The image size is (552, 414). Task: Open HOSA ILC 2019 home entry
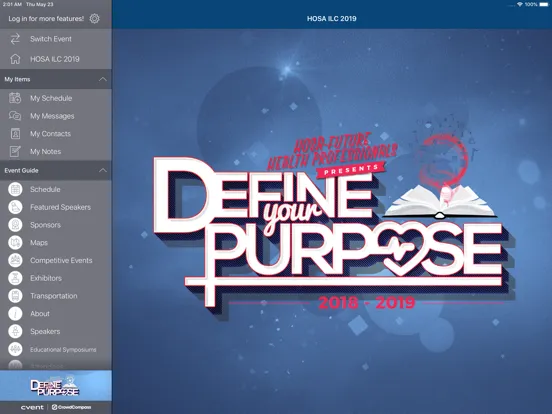pyautogui.click(x=56, y=59)
